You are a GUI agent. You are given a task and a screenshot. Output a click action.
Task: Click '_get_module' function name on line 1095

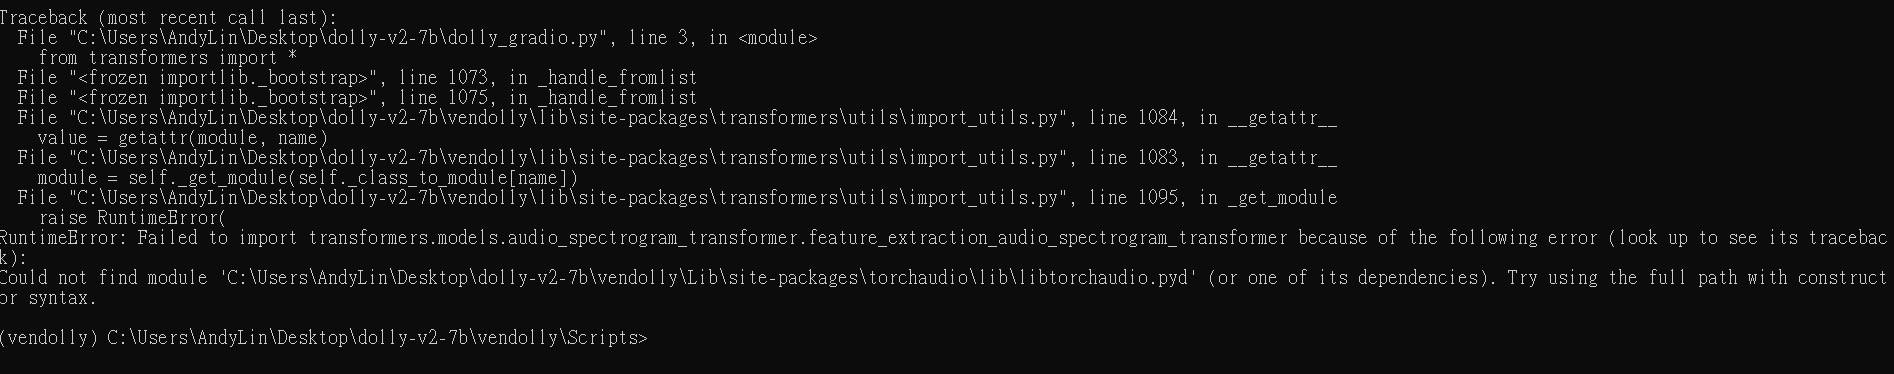(x=1282, y=198)
